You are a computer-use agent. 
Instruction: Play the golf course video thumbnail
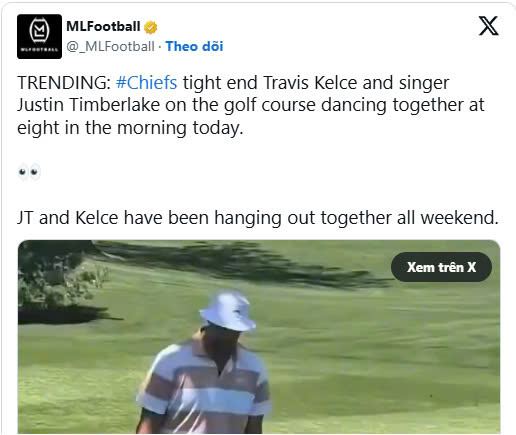coord(259,337)
